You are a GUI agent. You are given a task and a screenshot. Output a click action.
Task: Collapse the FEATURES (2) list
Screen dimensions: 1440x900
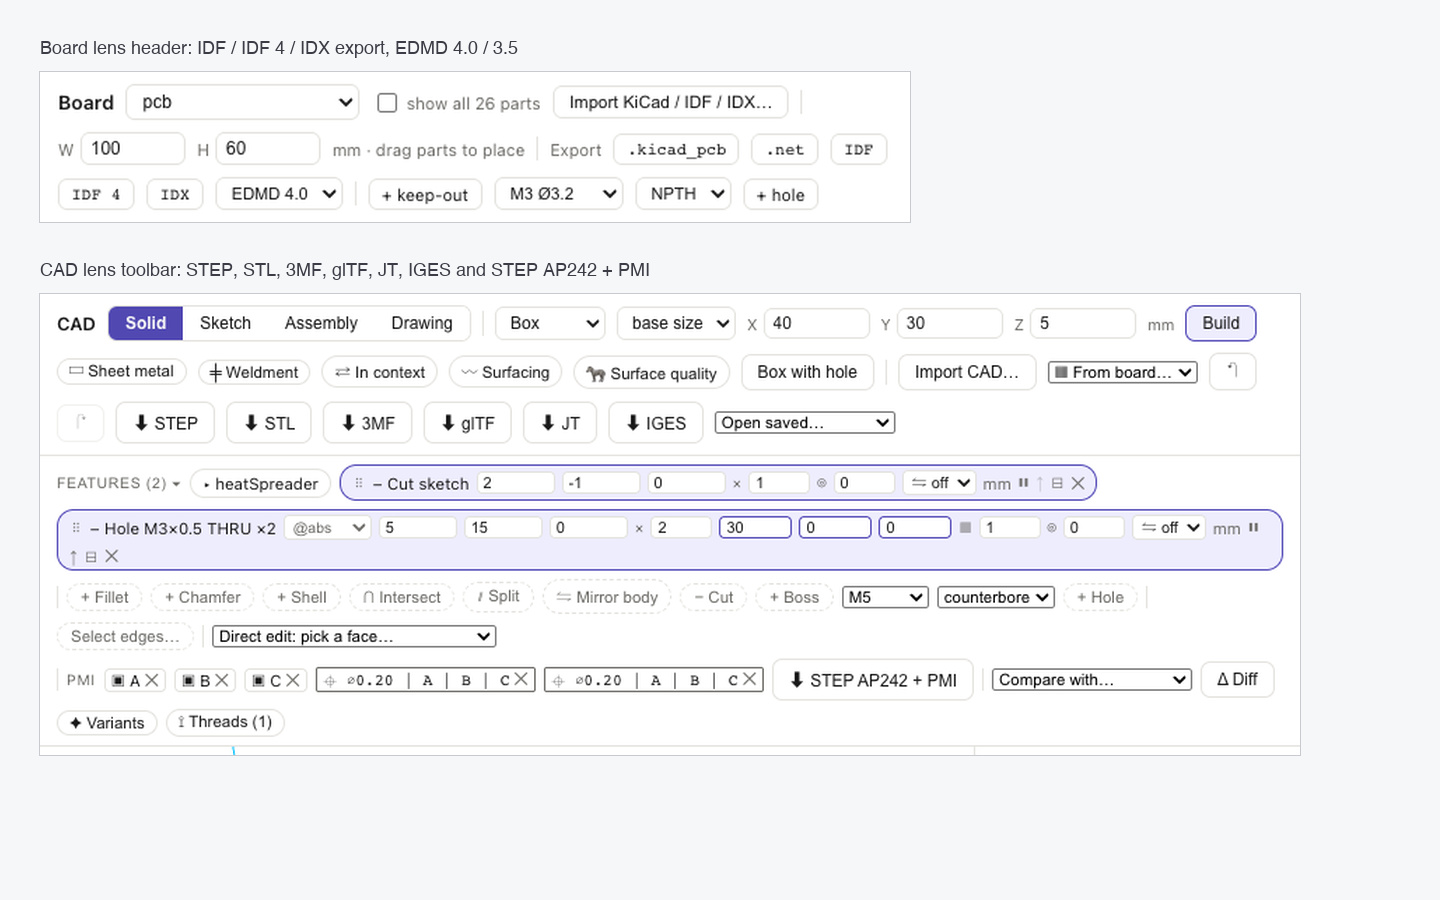tap(119, 483)
